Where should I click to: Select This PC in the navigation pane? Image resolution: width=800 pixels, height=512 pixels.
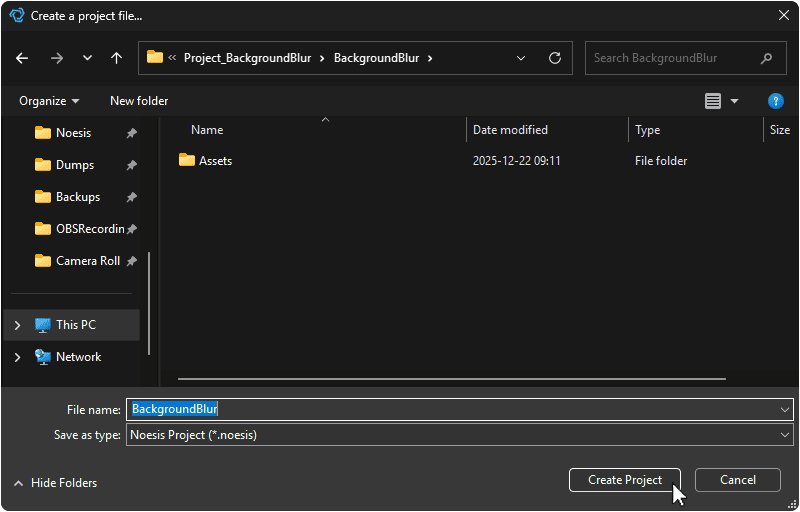[x=71, y=325]
